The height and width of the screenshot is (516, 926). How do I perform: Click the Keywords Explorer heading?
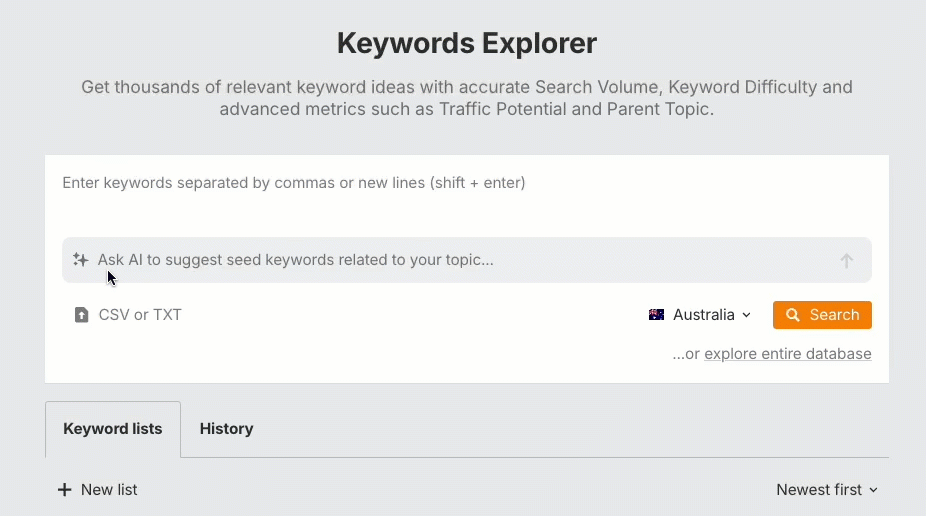tap(467, 43)
